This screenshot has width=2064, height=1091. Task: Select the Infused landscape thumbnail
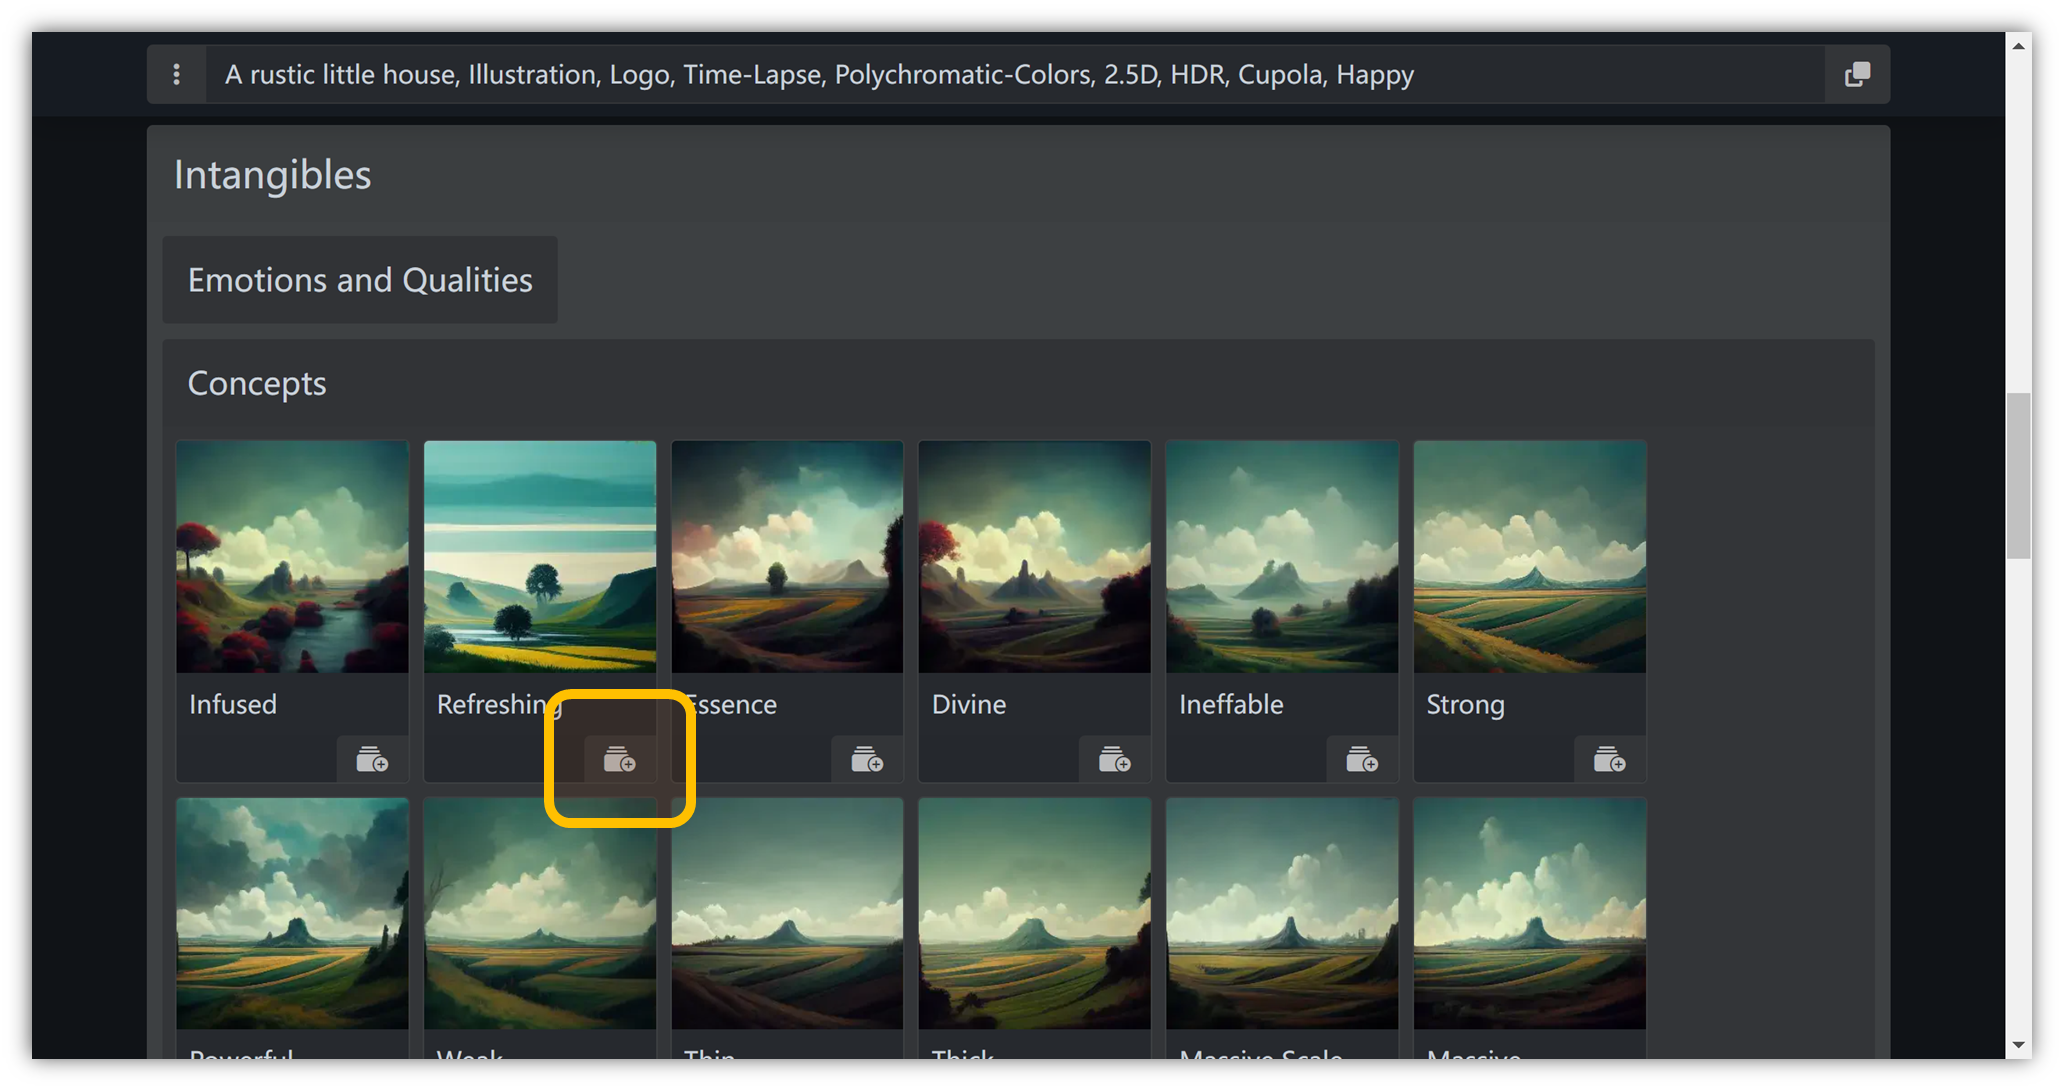click(292, 557)
